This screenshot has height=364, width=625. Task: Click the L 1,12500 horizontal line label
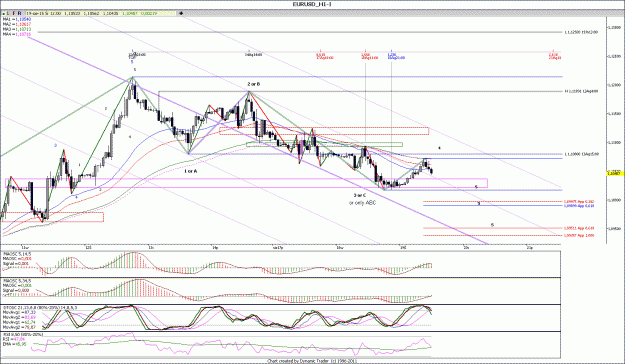581,32
